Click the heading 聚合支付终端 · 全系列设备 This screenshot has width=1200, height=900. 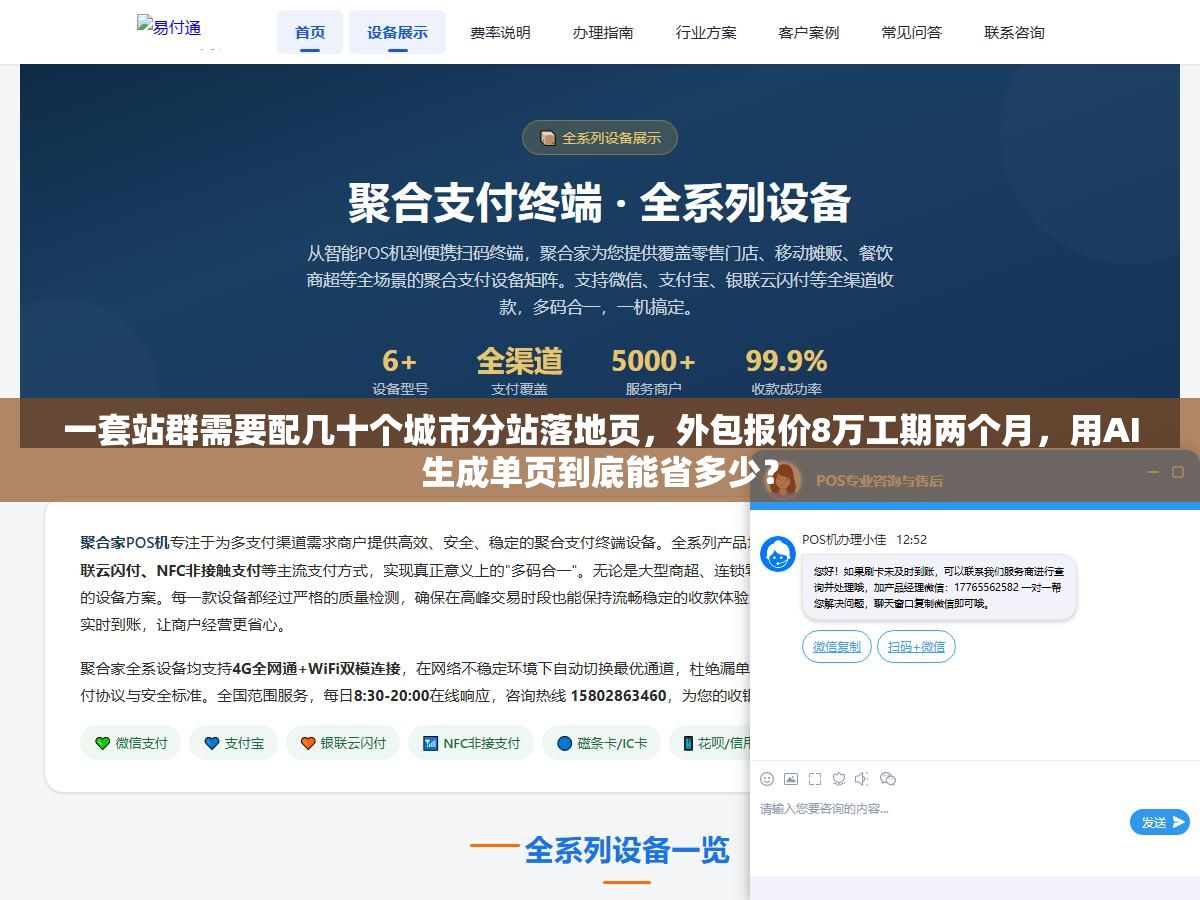[x=599, y=203]
